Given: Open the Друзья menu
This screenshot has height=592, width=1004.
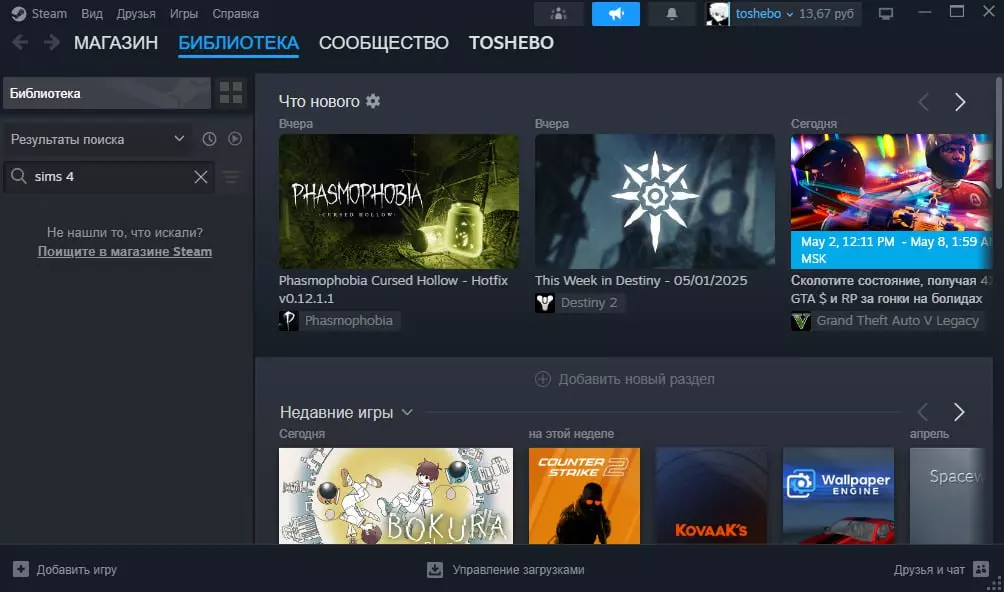Looking at the screenshot, I should (x=136, y=13).
